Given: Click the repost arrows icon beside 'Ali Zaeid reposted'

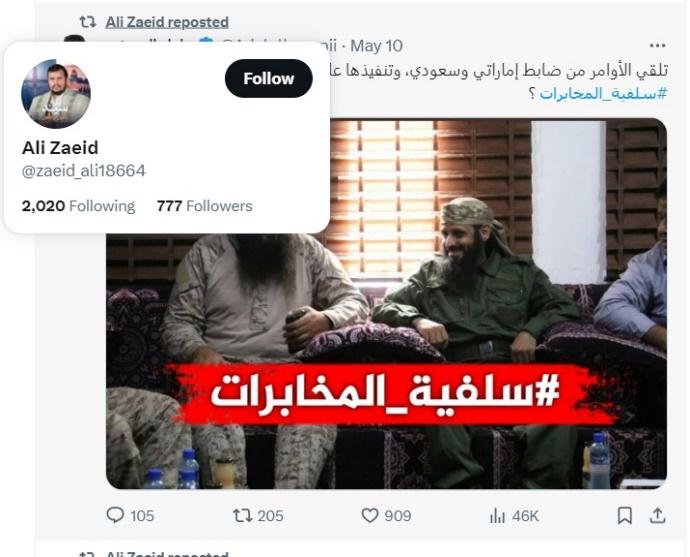Looking at the screenshot, I should tap(88, 22).
